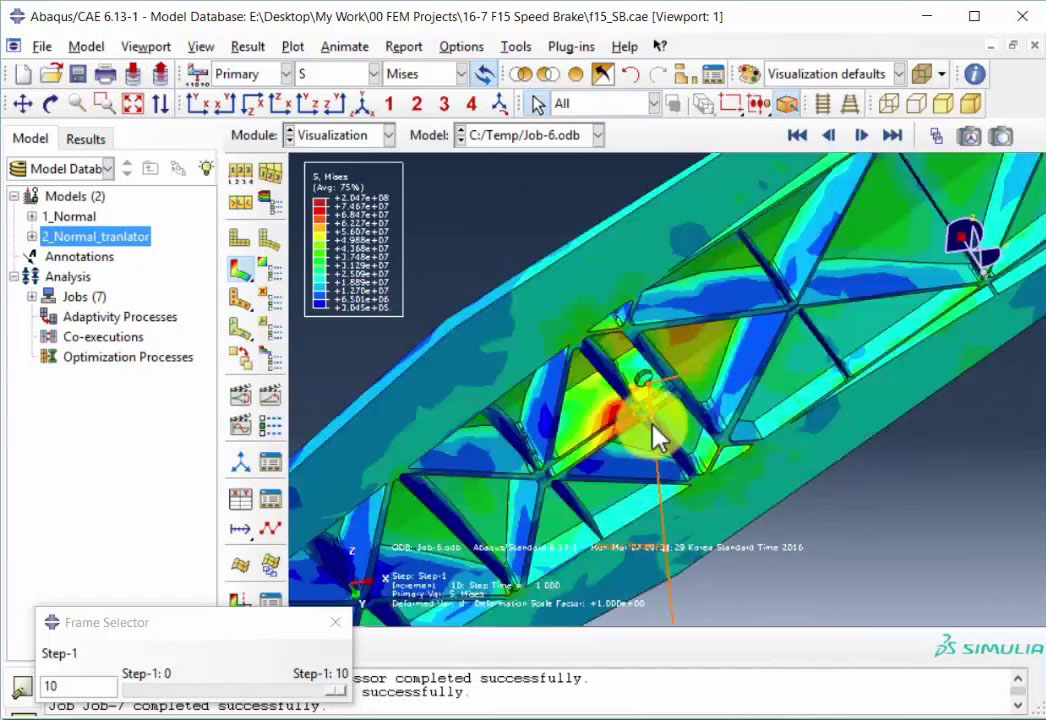Toggle the lightbulb icon in model tree
Viewport: 1046px width, 720px height.
206,168
